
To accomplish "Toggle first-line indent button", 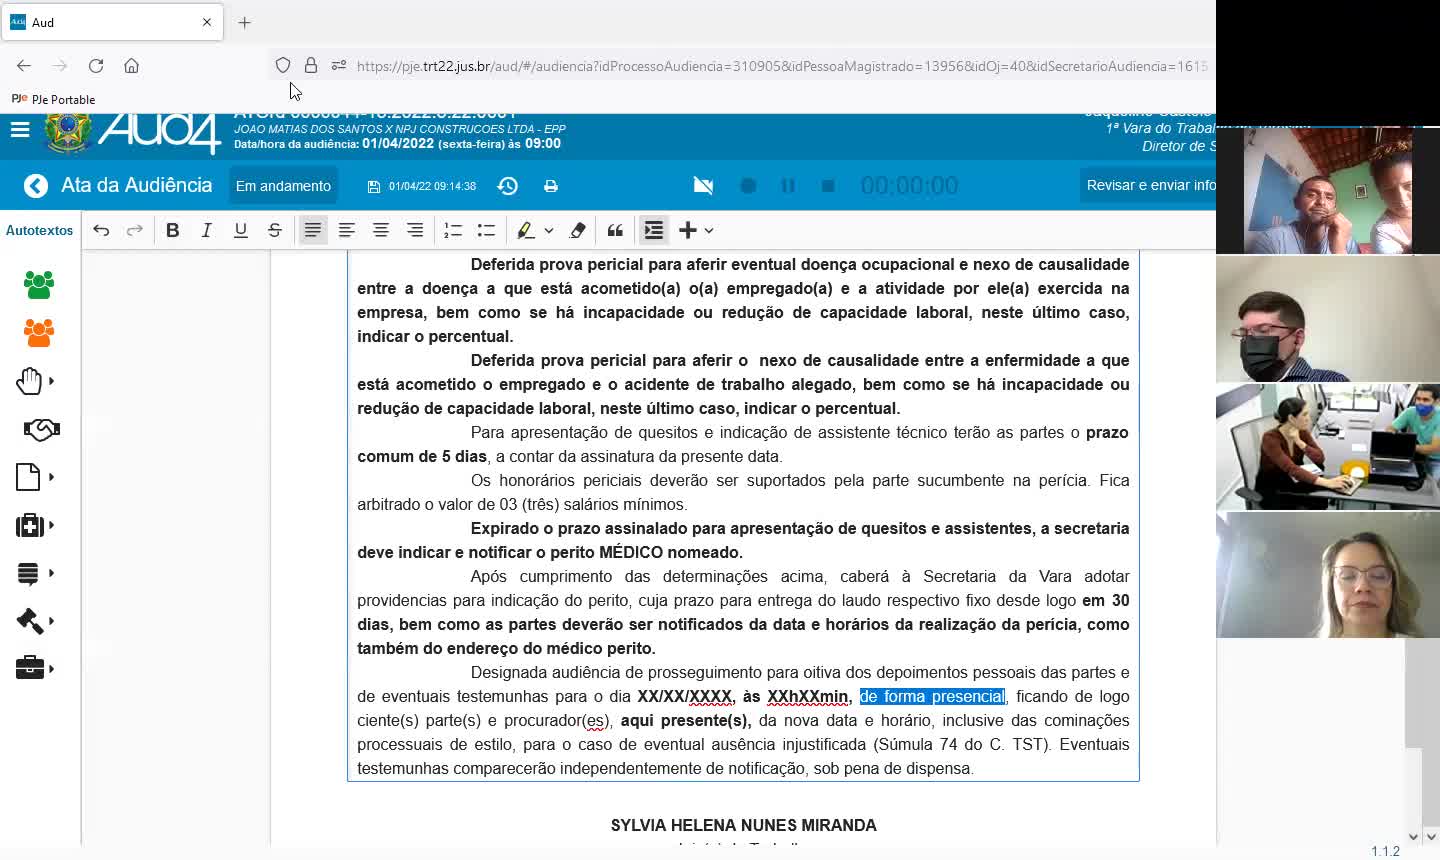I will tap(654, 230).
